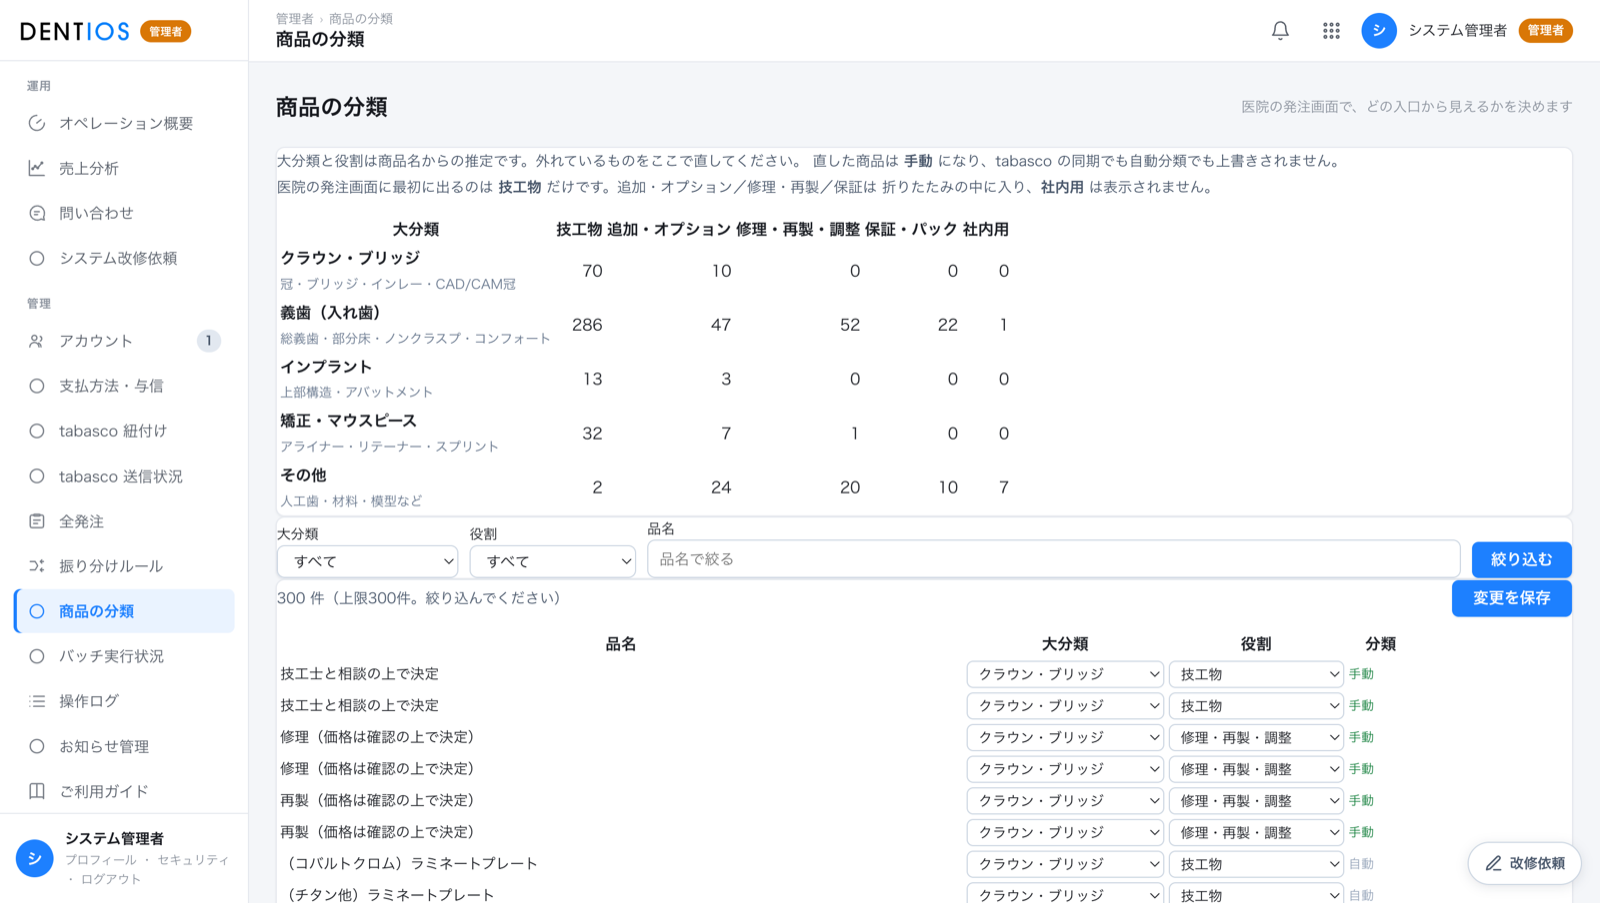Image resolution: width=1600 pixels, height=903 pixels.
Task: Click the pencil icon in 改修依頼 button
Action: pyautogui.click(x=1494, y=863)
